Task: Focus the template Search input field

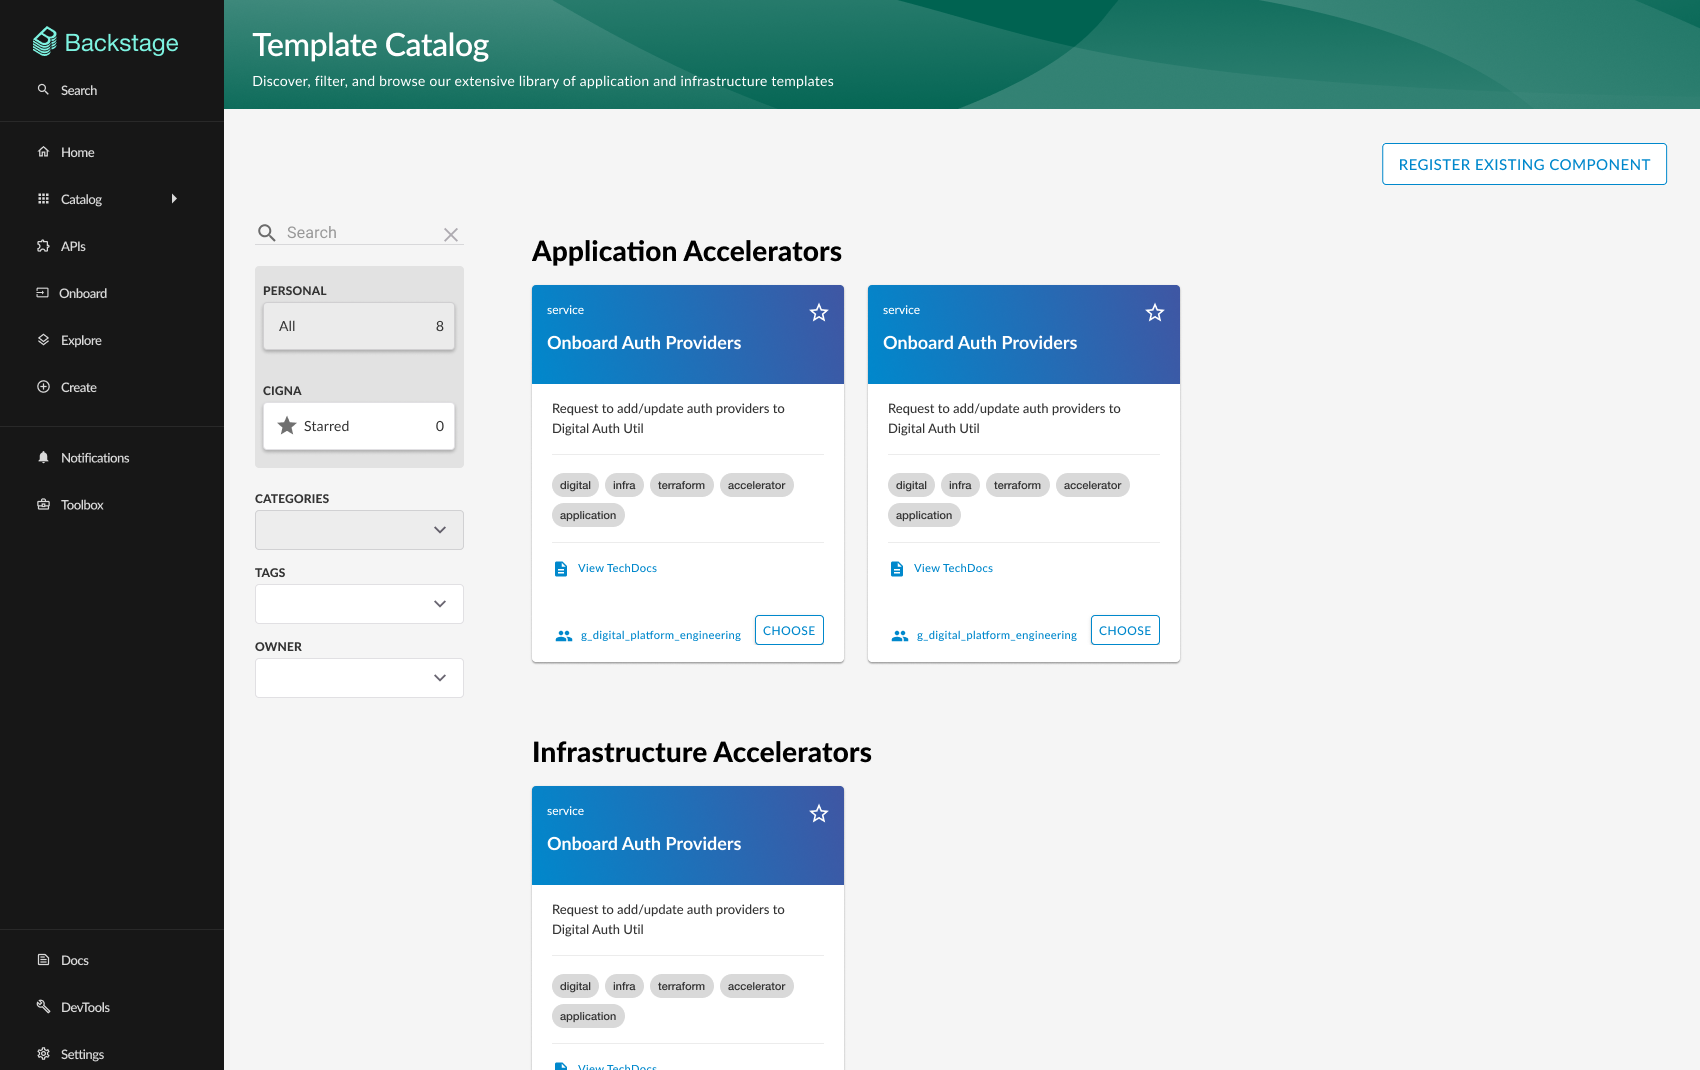Action: [x=360, y=233]
